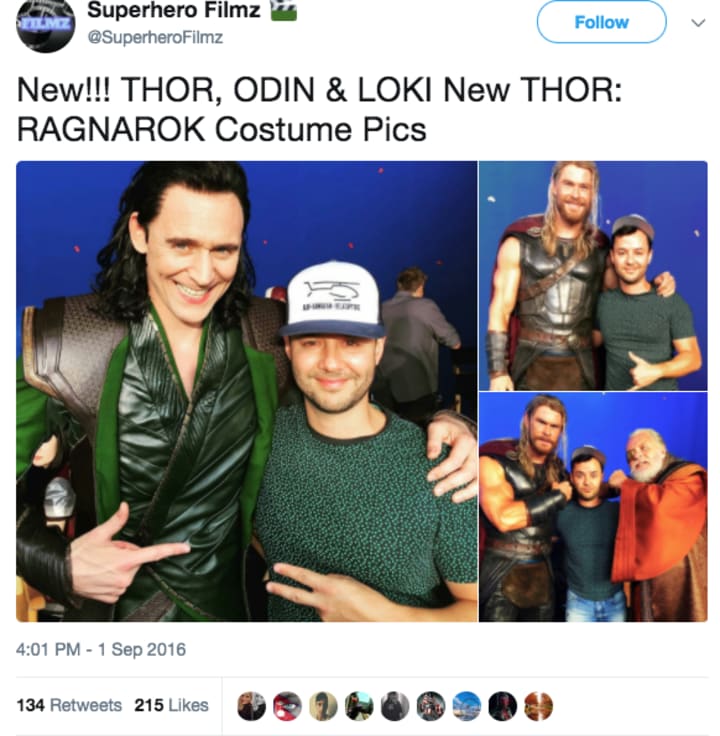Open the Superhero Filmz profile avatar
This screenshot has height=736, width=720.
(x=46, y=24)
